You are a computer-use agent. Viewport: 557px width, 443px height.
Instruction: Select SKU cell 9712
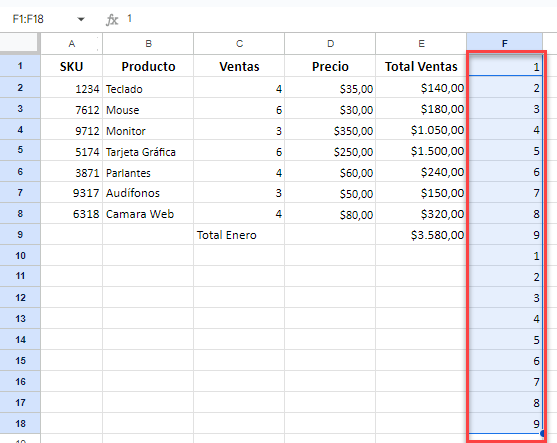(72, 129)
